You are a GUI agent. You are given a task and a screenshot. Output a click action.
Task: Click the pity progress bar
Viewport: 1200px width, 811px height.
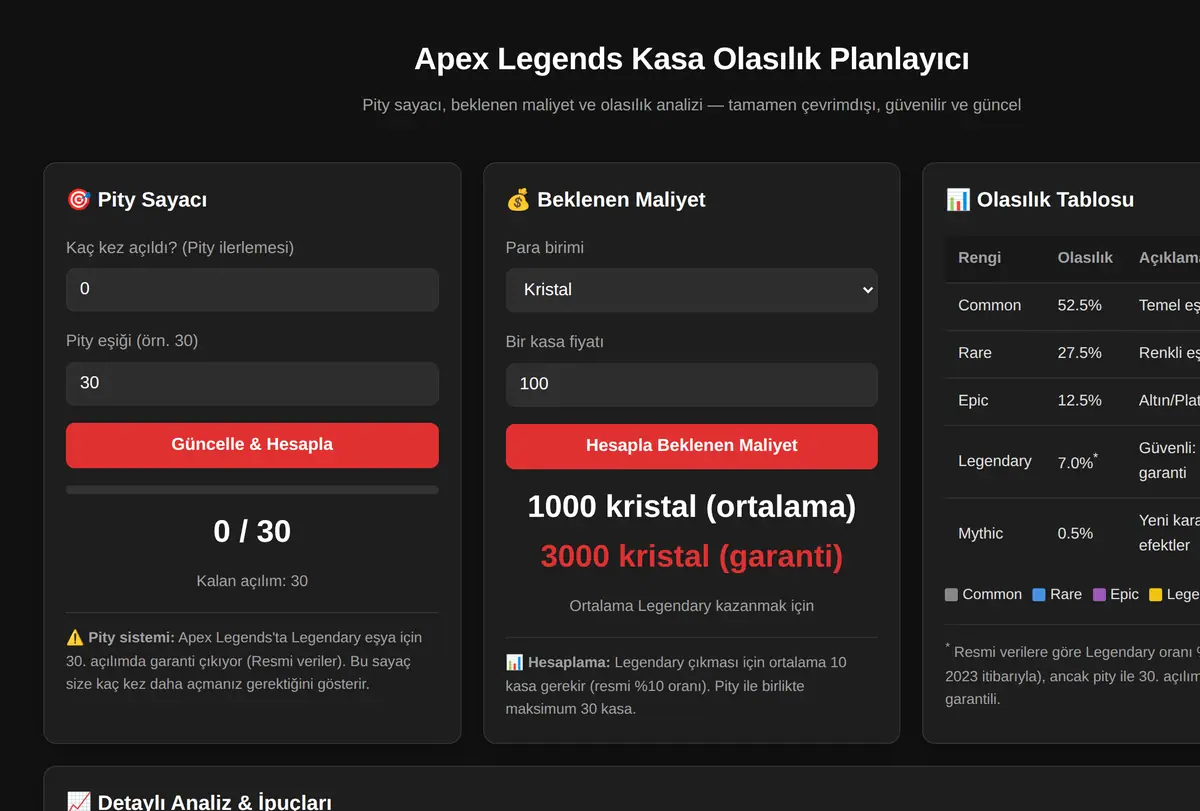[x=252, y=490]
